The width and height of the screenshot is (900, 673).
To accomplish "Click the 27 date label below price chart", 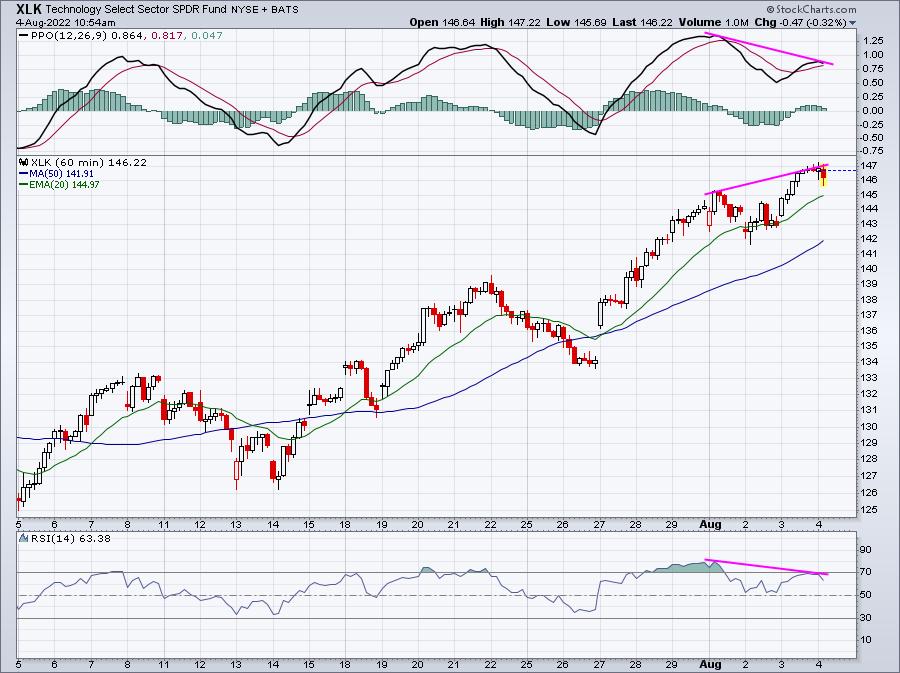I will 599,524.
